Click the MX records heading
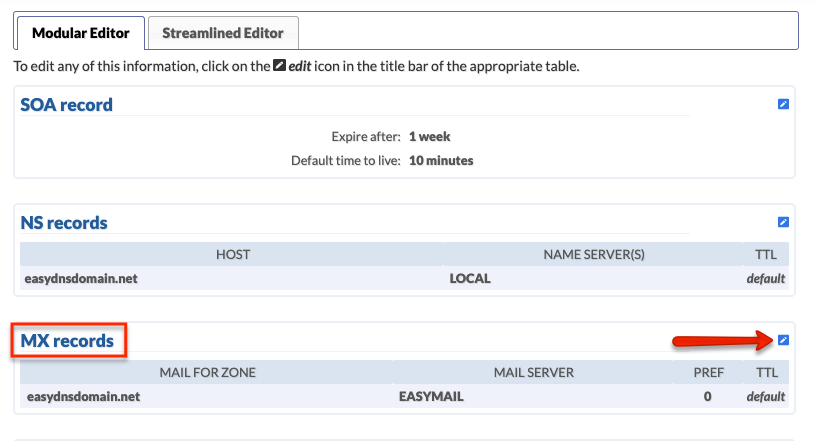 coord(67,340)
